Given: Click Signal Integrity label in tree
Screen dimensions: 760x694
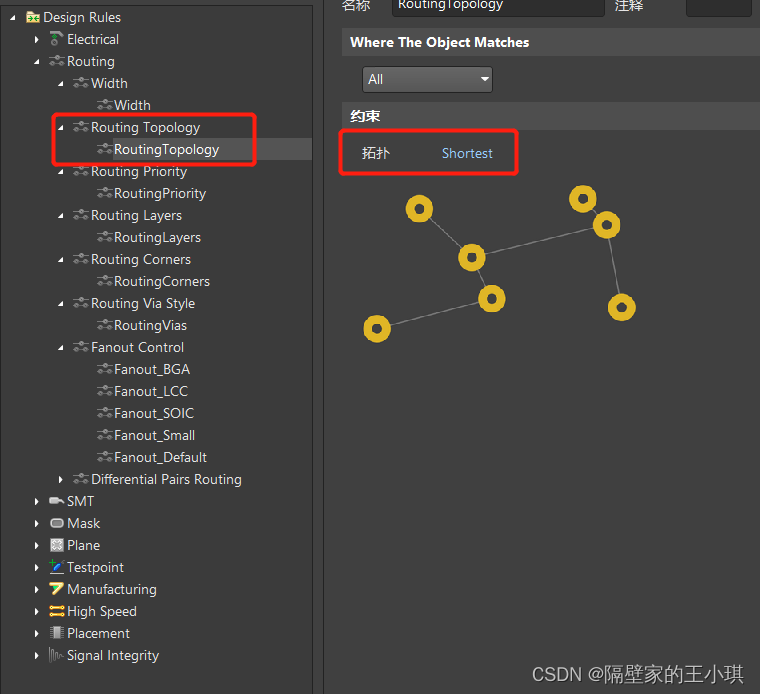Looking at the screenshot, I should (x=113, y=656).
